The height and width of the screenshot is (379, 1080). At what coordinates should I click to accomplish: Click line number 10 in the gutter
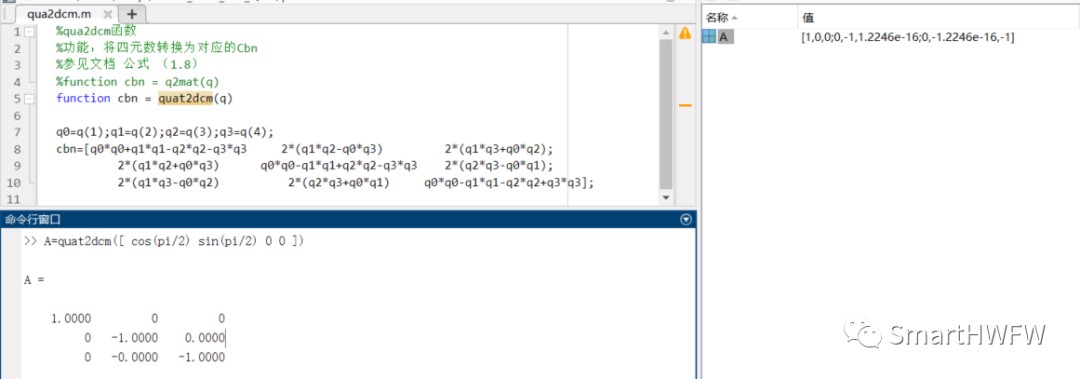click(14, 183)
